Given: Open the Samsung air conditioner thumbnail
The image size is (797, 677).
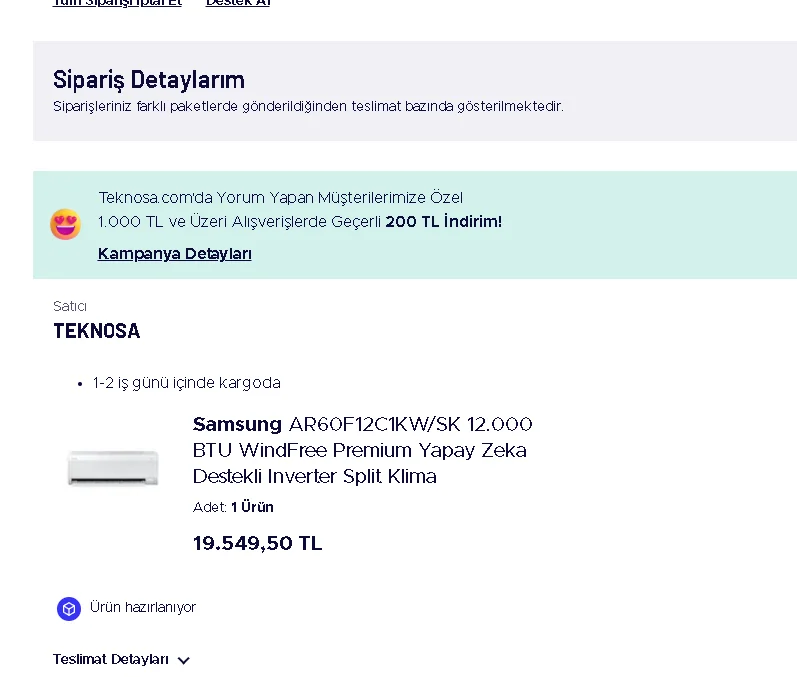Looking at the screenshot, I should pyautogui.click(x=113, y=468).
